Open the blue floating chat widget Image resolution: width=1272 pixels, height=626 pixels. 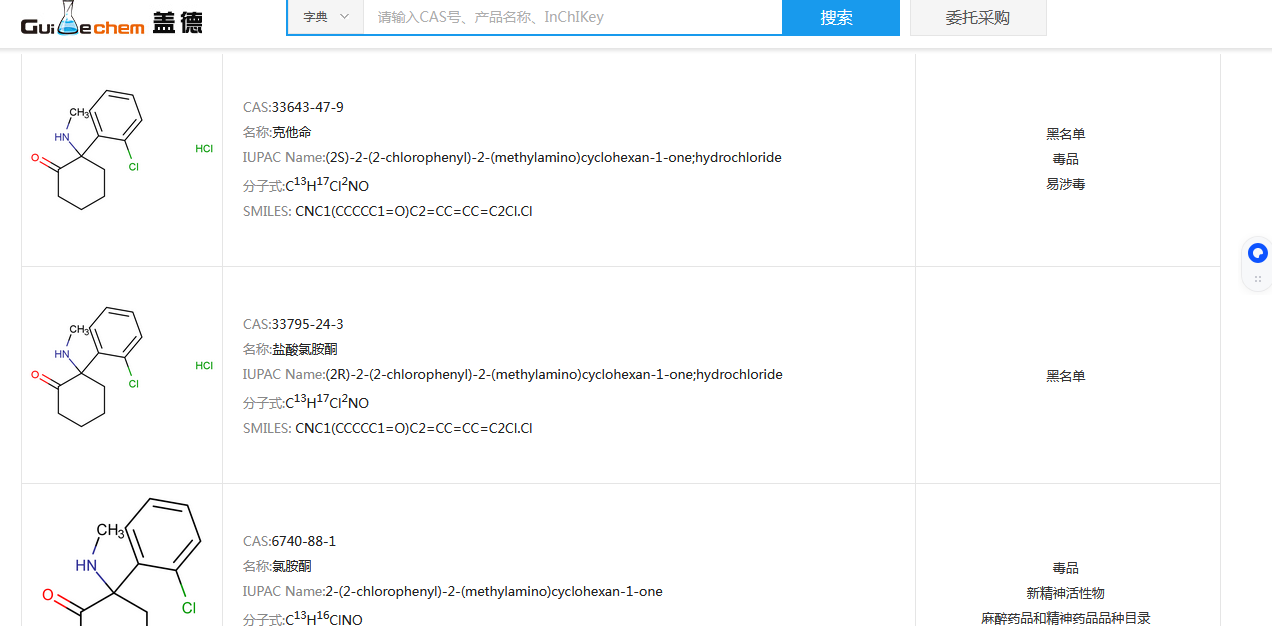coord(1258,253)
